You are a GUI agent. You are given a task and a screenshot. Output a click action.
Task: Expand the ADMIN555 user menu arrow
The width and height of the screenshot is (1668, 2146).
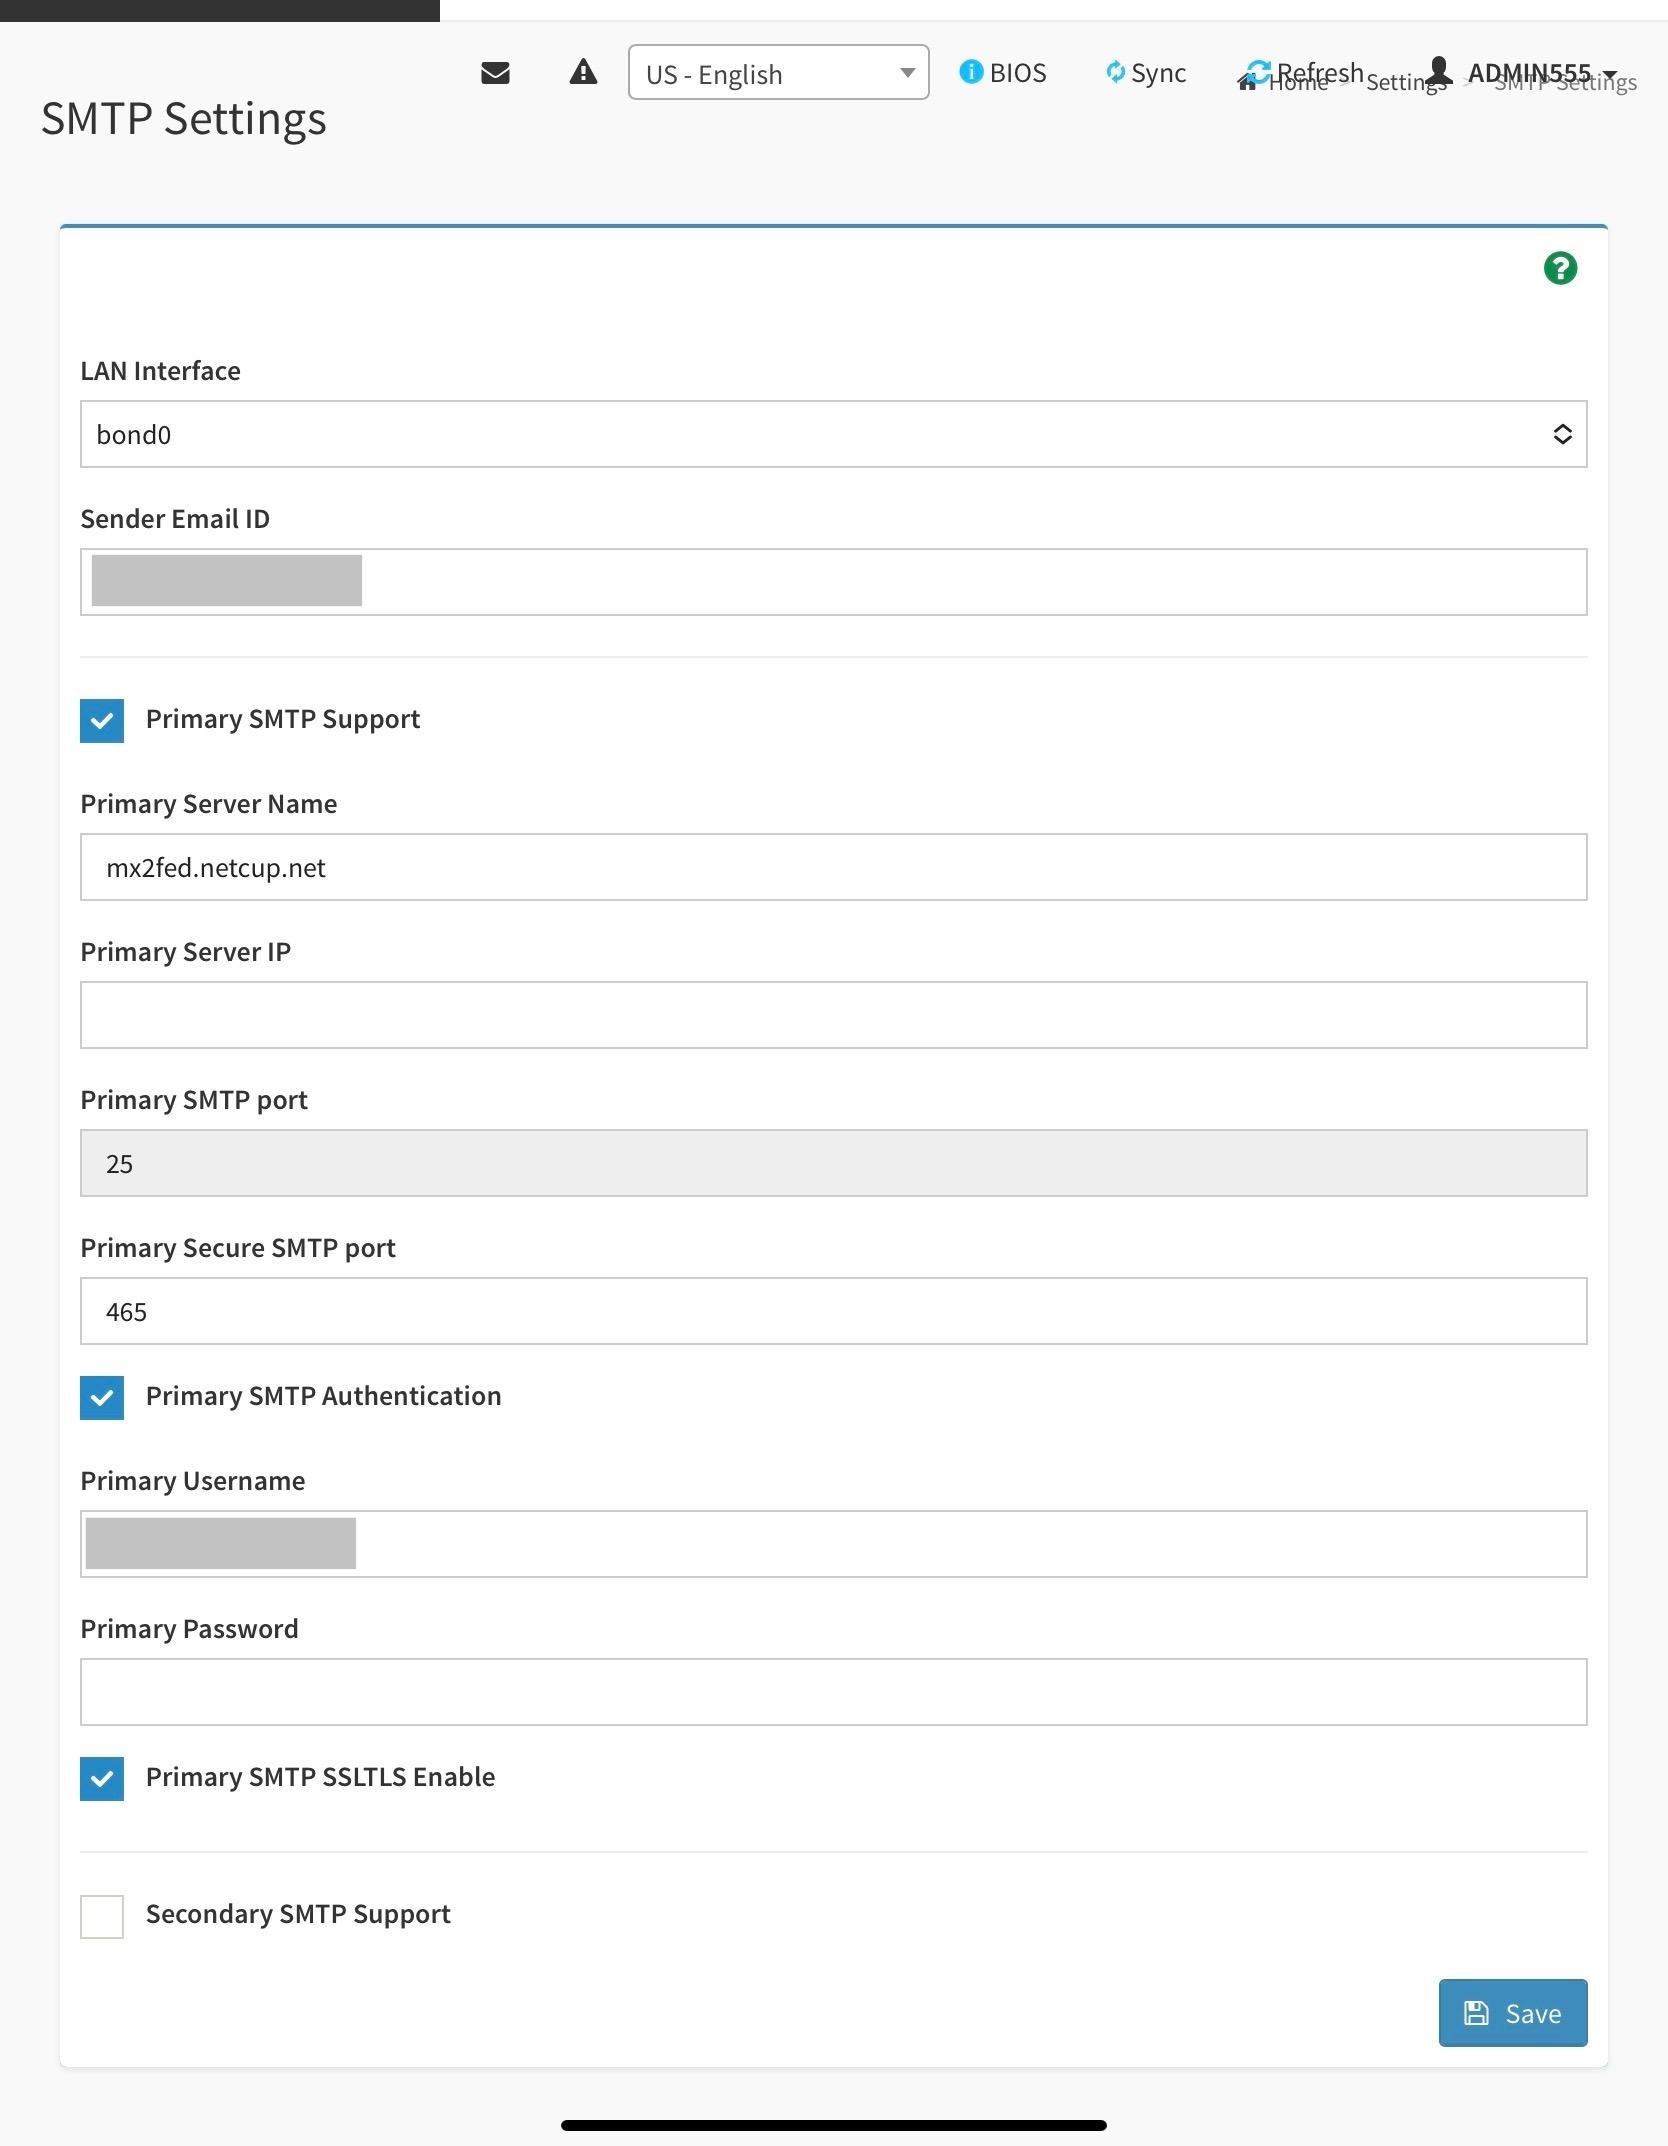[x=1610, y=75]
